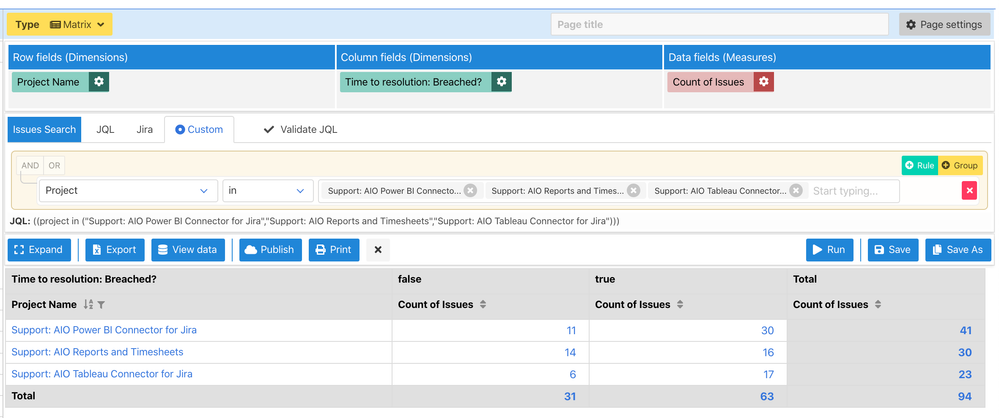Viewport: 999px width, 418px height.
Task: Click value 16 in Reports and Timesheets row
Action: pos(768,352)
